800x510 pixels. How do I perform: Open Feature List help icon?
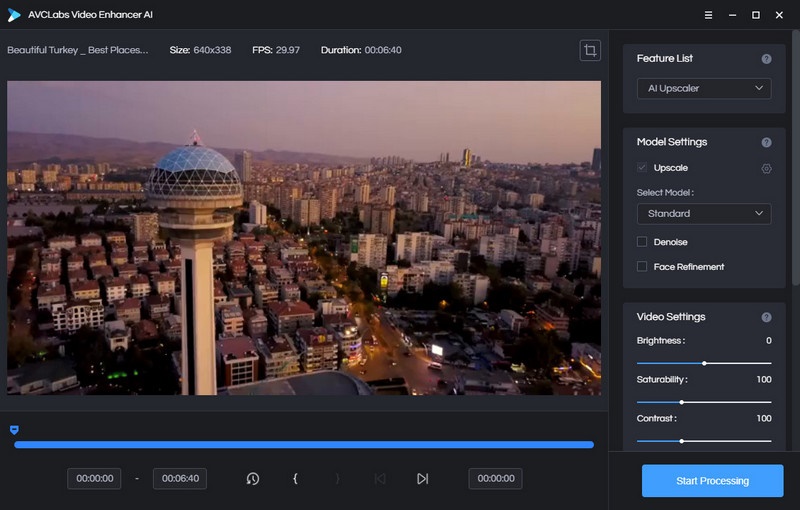pyautogui.click(x=766, y=59)
